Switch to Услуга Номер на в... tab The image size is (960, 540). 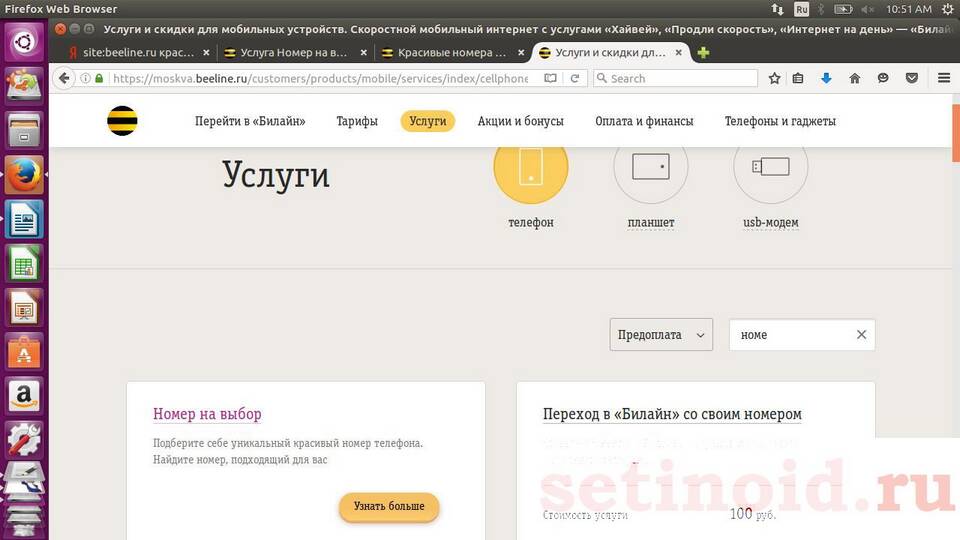[x=295, y=53]
